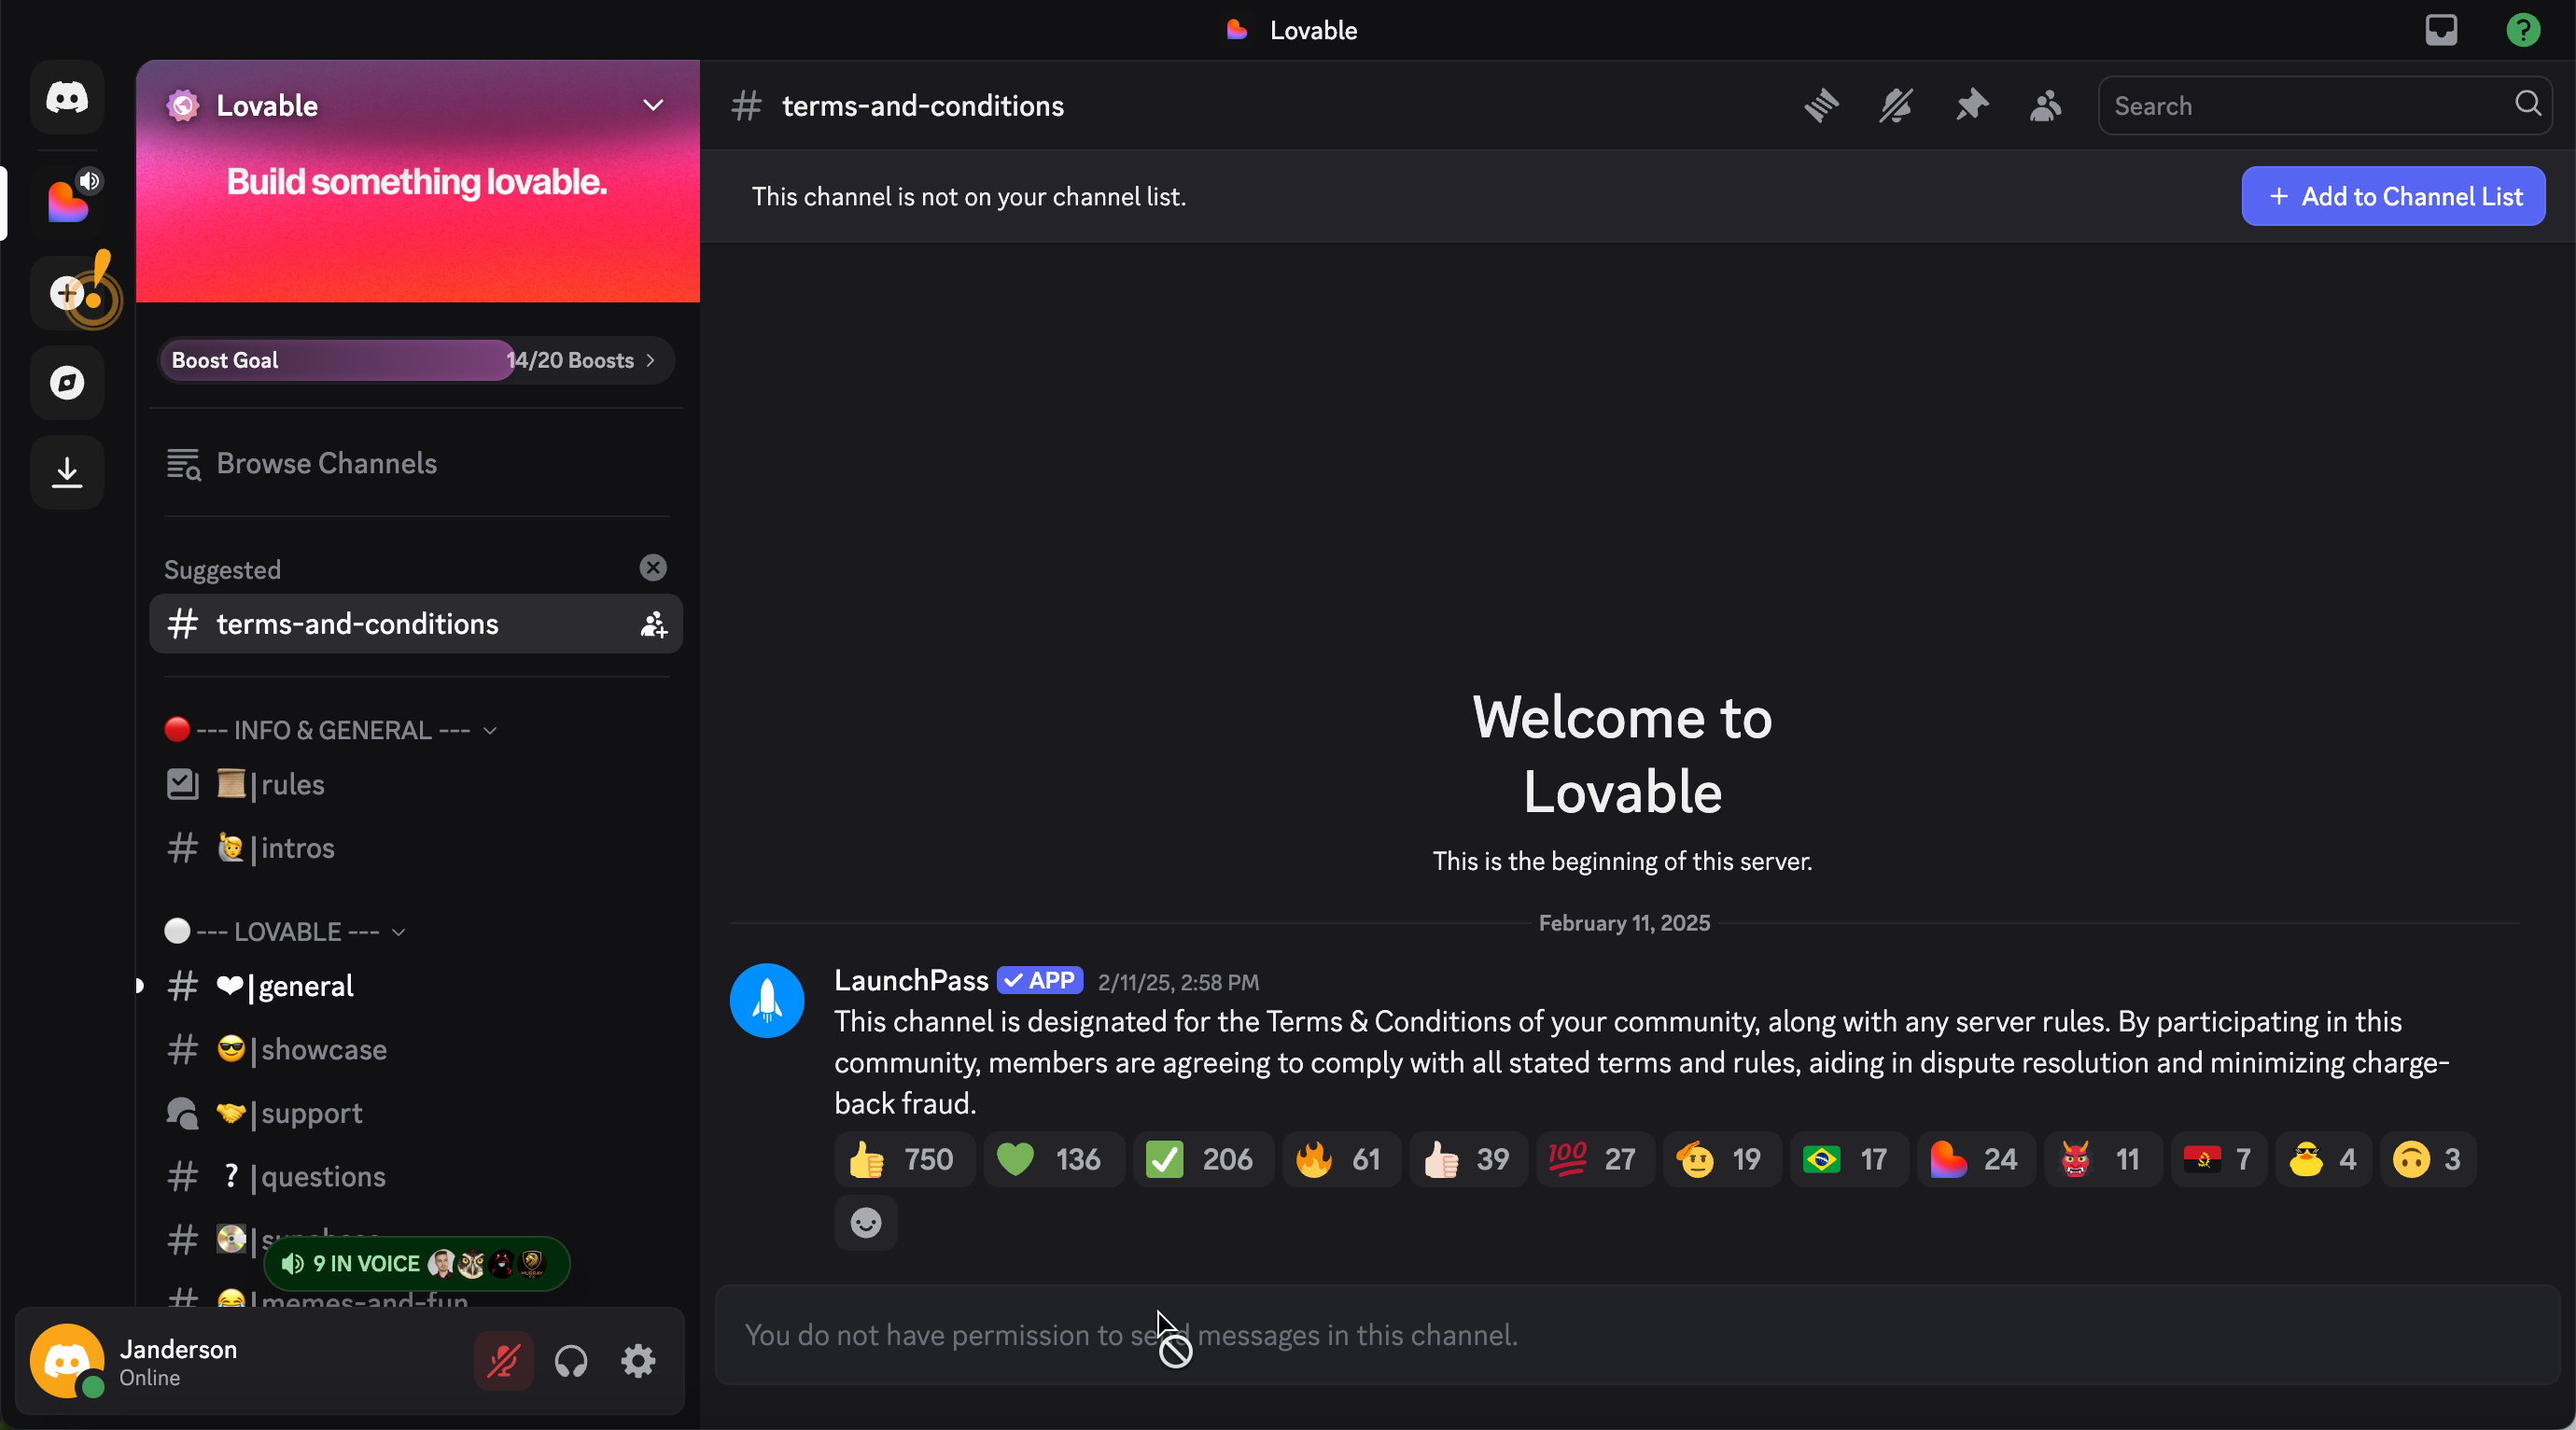Open Pinned Messages pin icon
The height and width of the screenshot is (1430, 2576).
pos(1971,105)
